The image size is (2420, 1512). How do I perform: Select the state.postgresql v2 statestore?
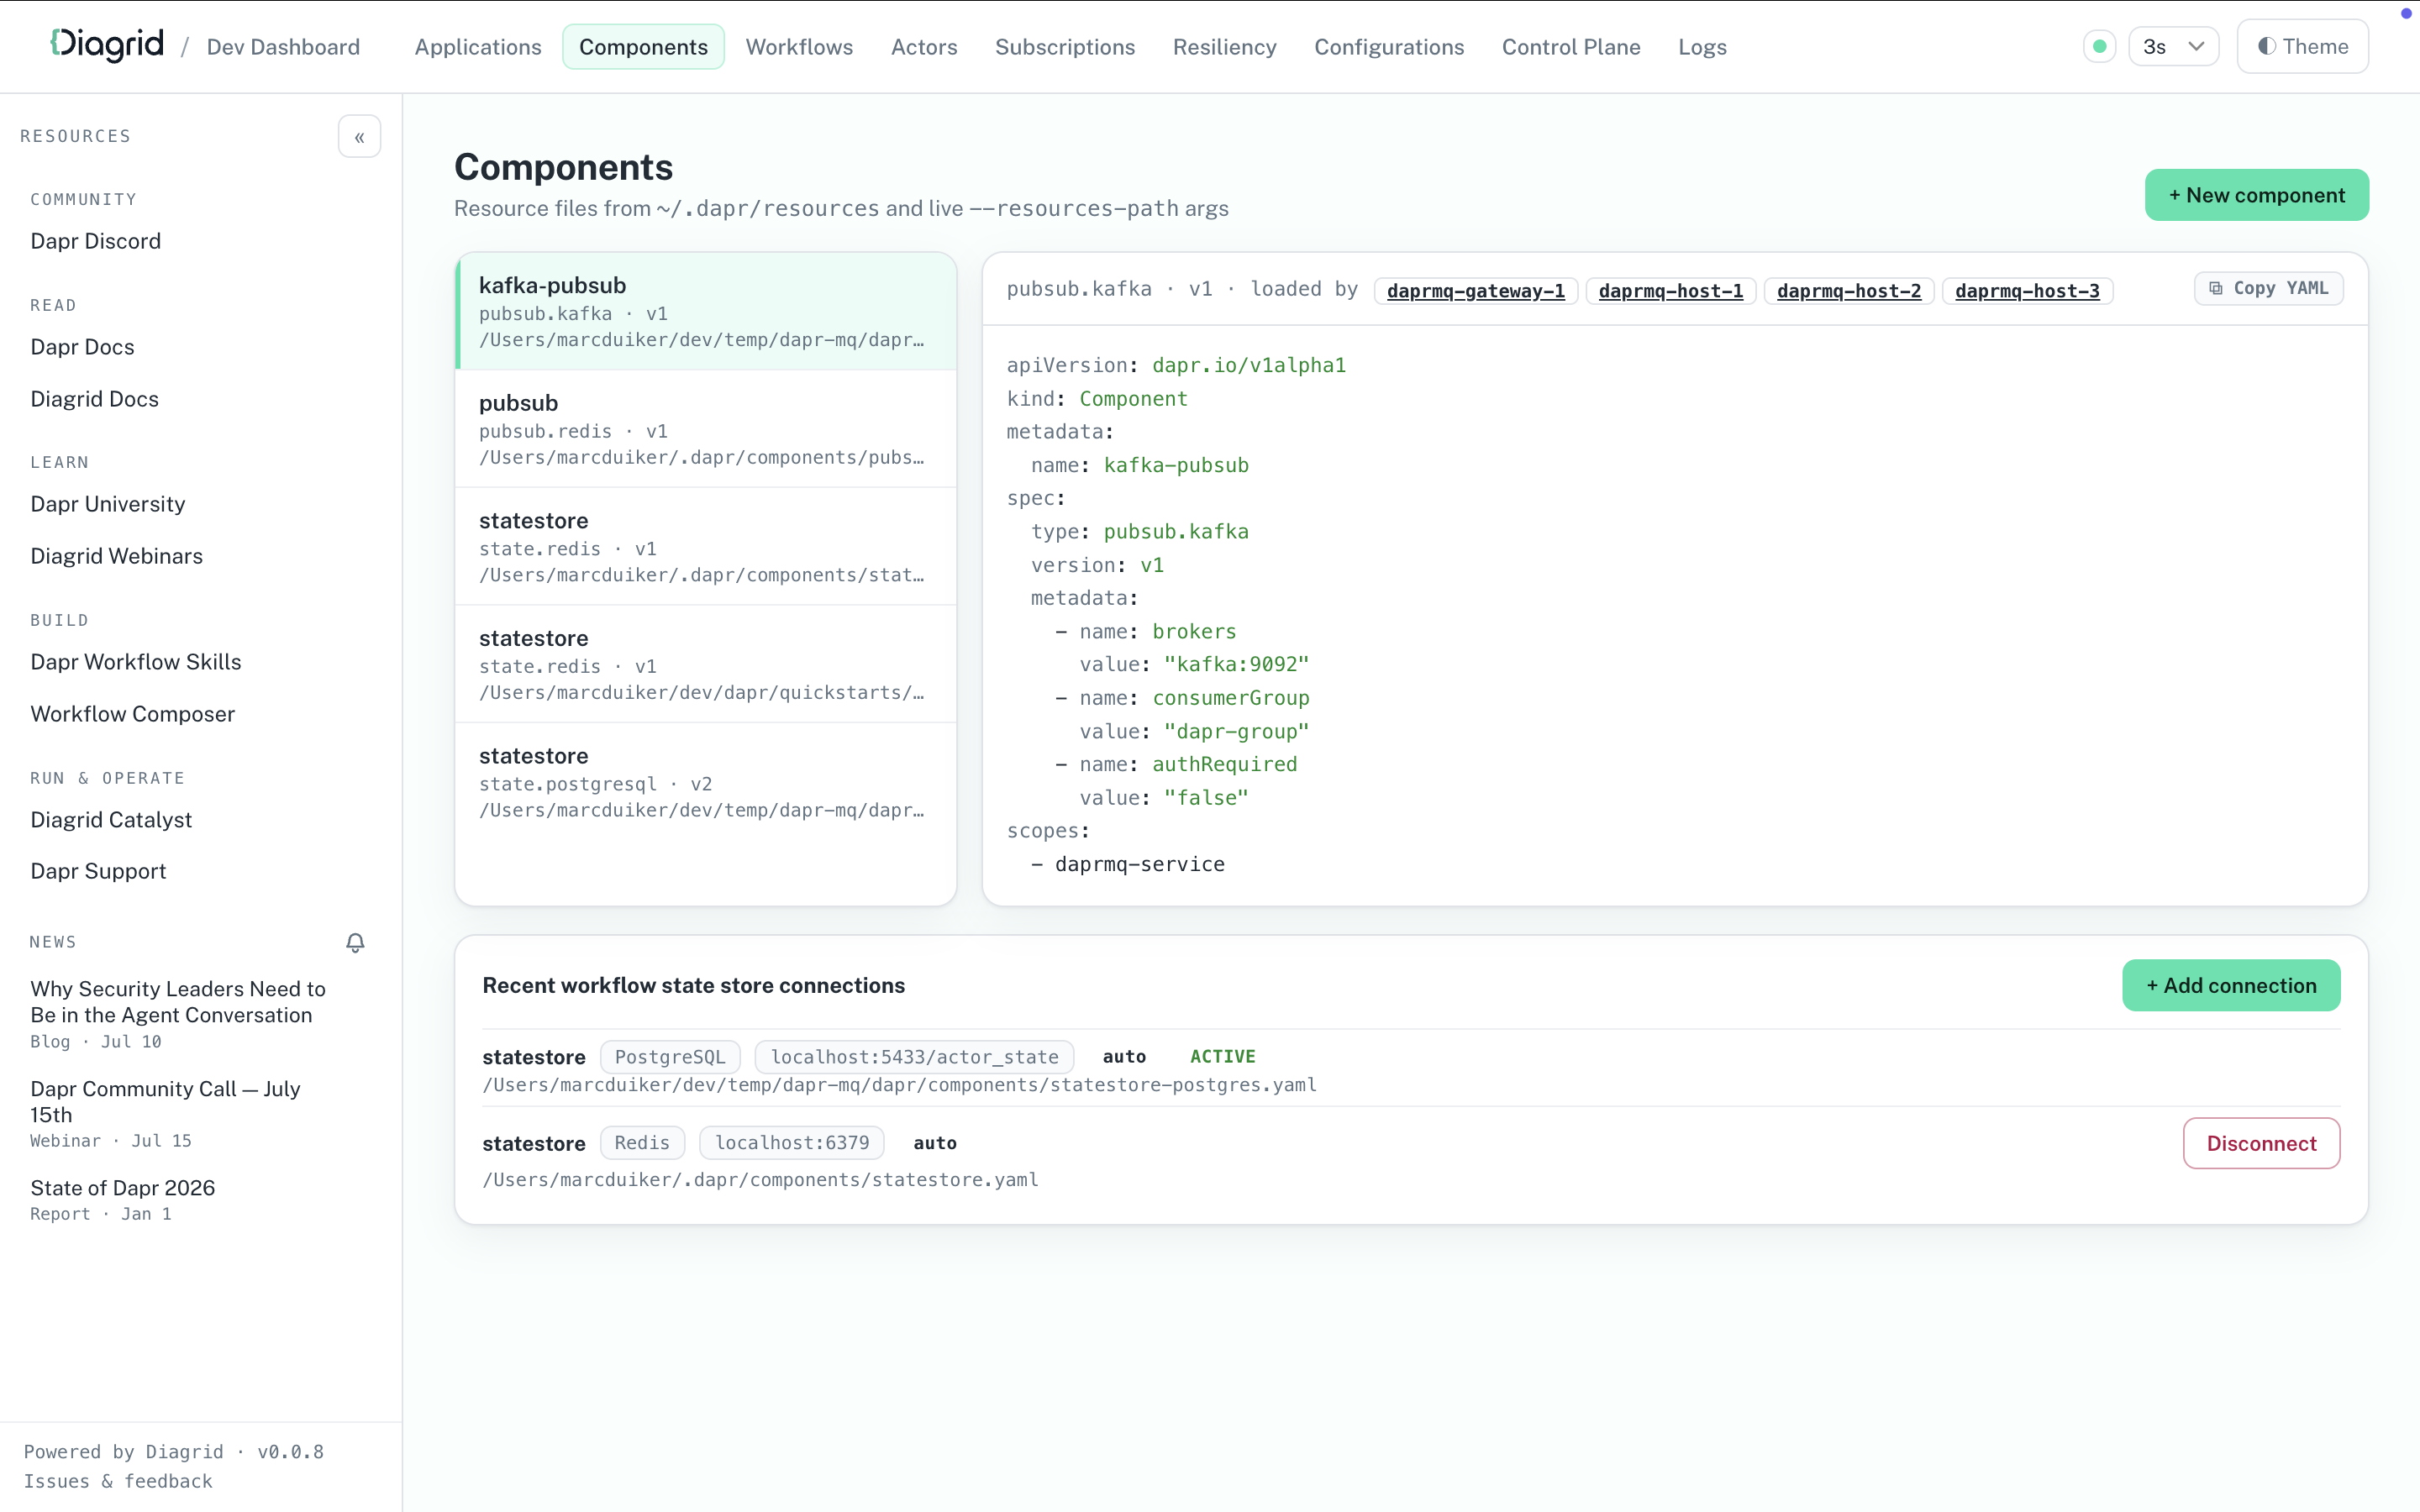(x=706, y=782)
